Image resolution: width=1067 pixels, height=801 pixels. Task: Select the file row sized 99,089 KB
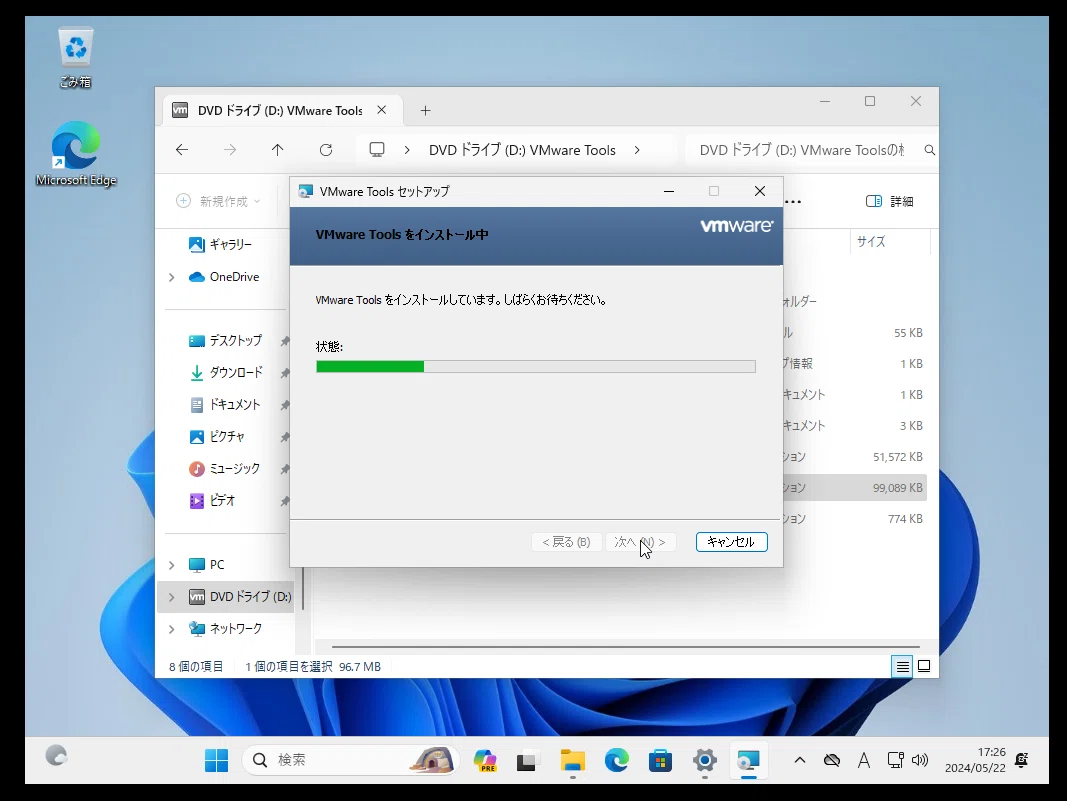855,488
